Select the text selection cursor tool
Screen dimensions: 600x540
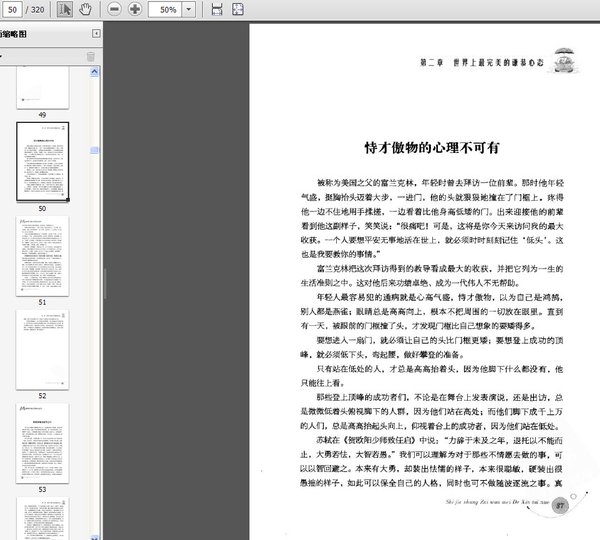65,9
